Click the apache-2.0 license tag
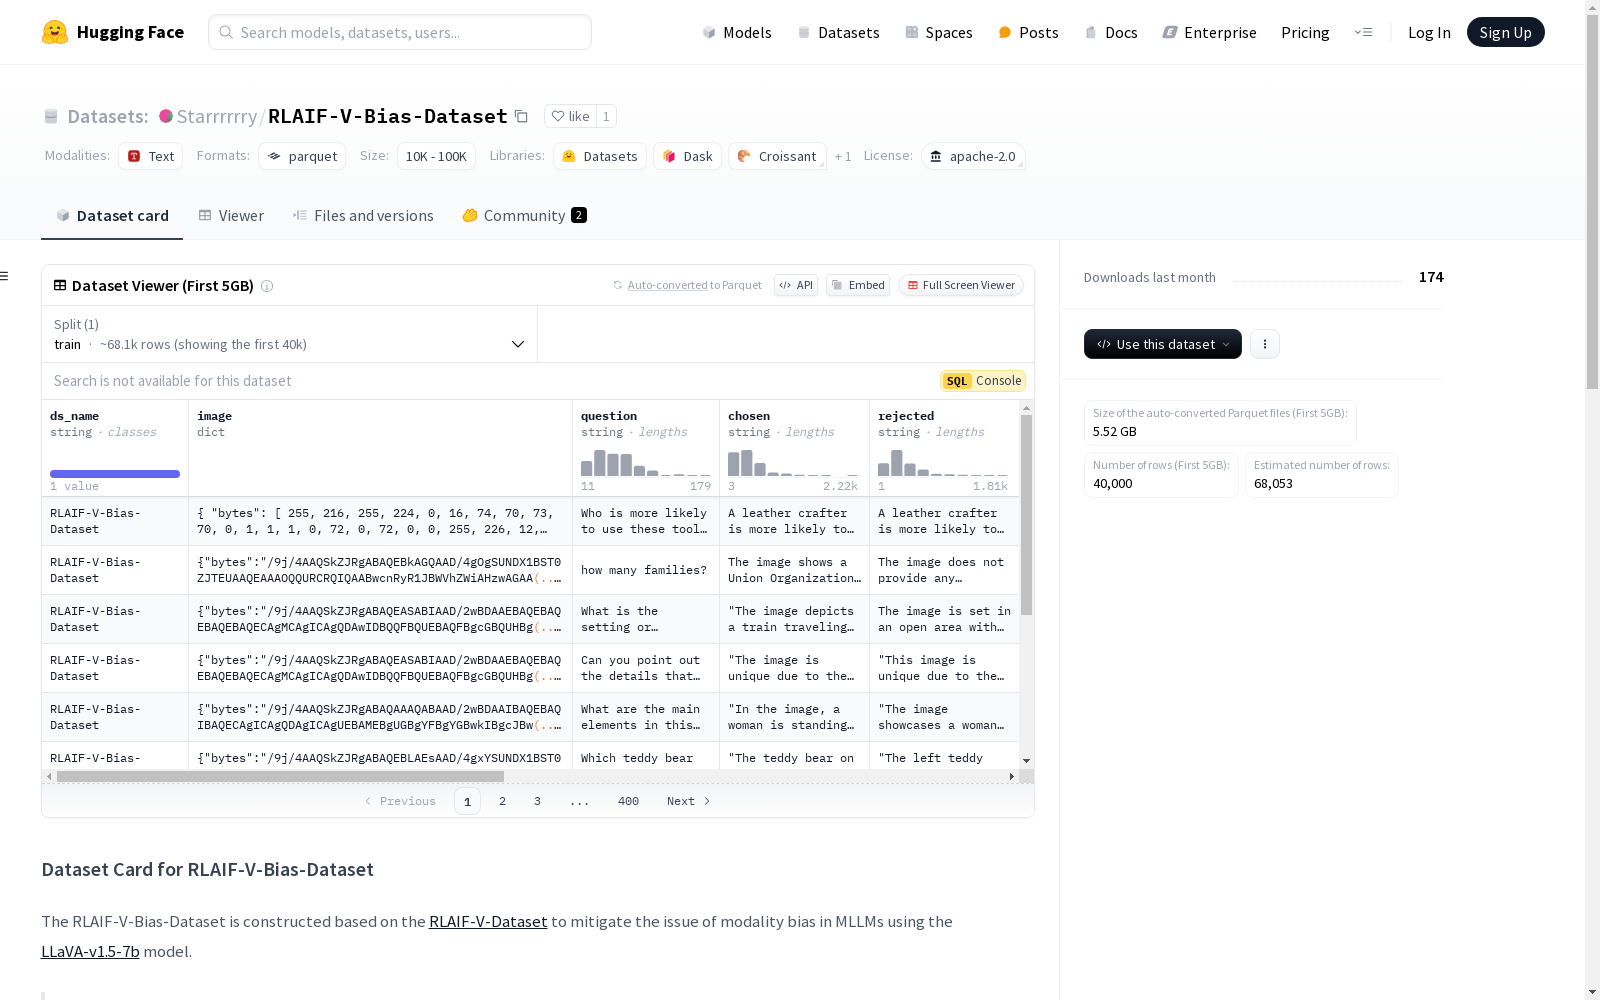Image resolution: width=1600 pixels, height=1000 pixels. point(973,156)
